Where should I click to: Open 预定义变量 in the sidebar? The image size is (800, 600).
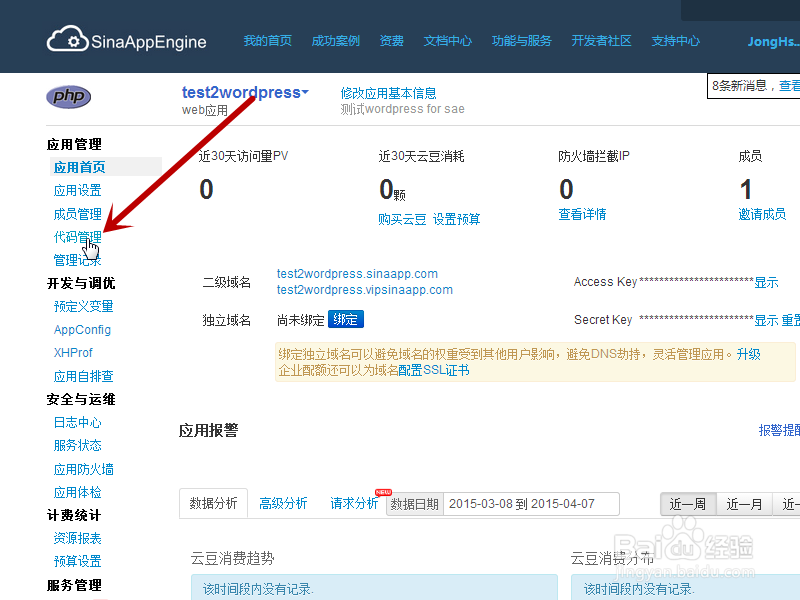(x=83, y=306)
